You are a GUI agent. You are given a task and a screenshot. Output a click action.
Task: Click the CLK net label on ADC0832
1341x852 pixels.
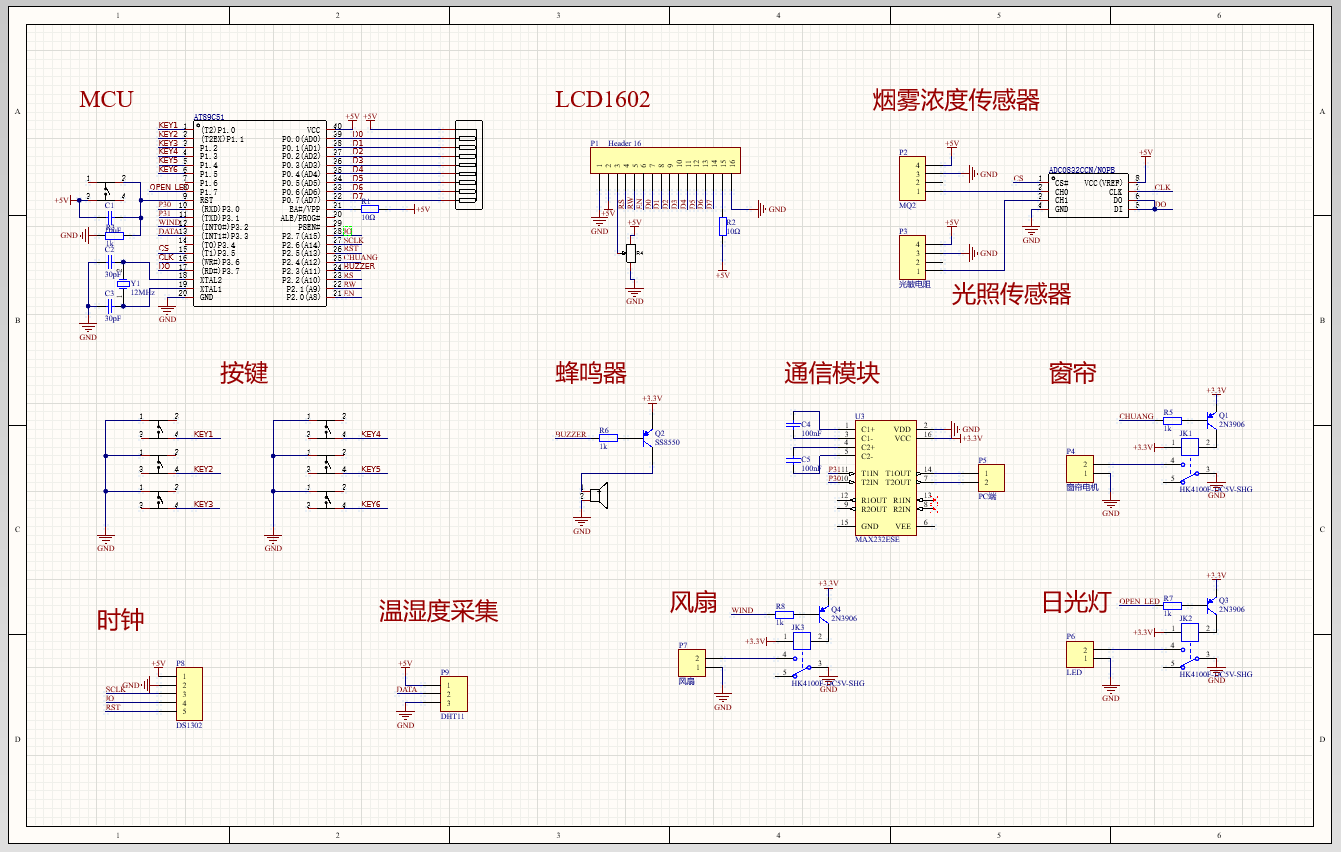pyautogui.click(x=1162, y=187)
